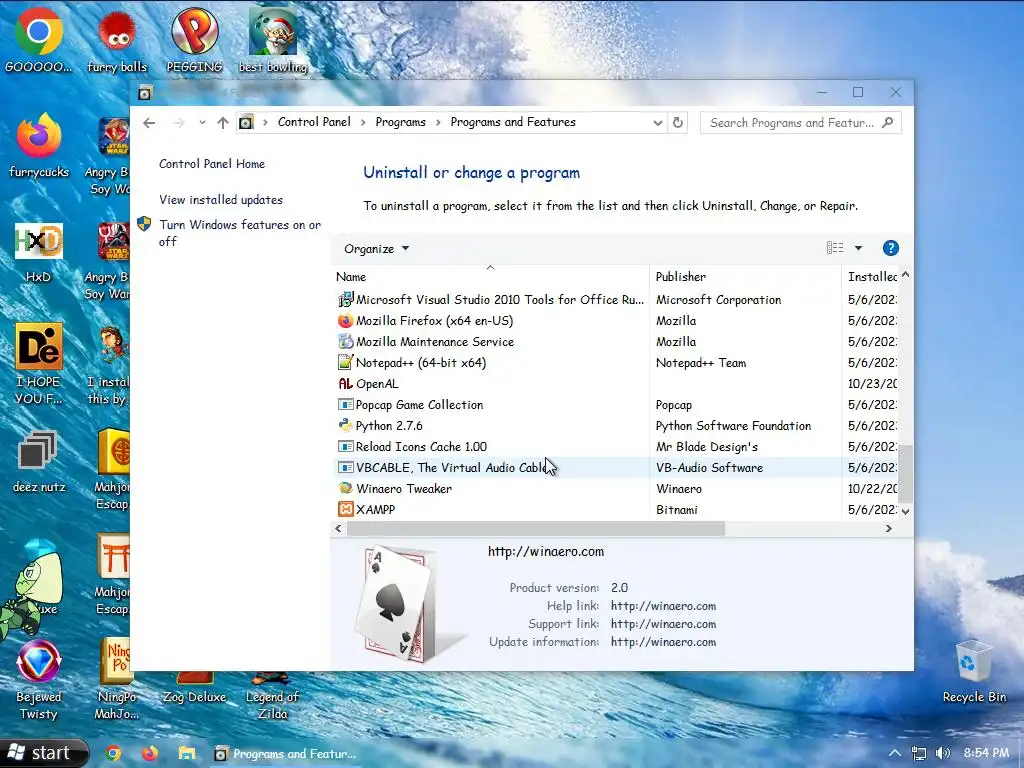Open the recent locations dropdown arrow
1024x768 pixels.
pyautogui.click(x=202, y=122)
